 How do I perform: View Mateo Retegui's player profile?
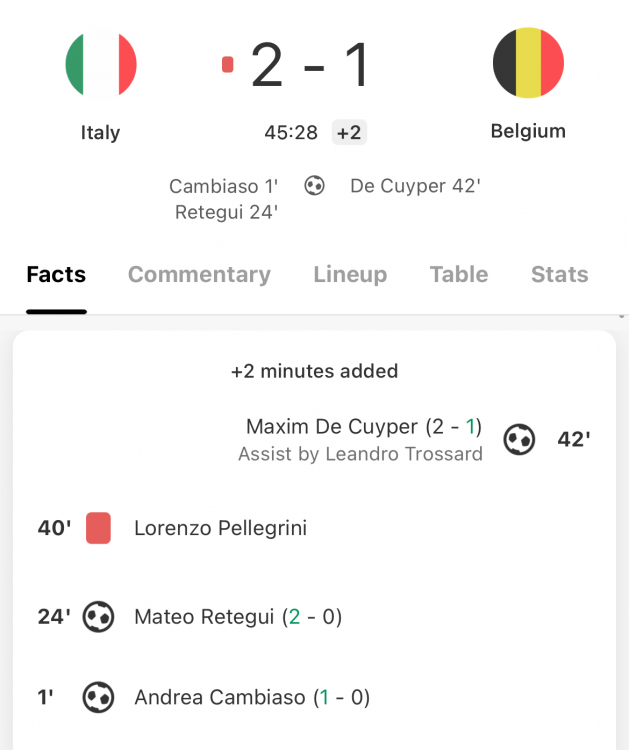pyautogui.click(x=204, y=617)
